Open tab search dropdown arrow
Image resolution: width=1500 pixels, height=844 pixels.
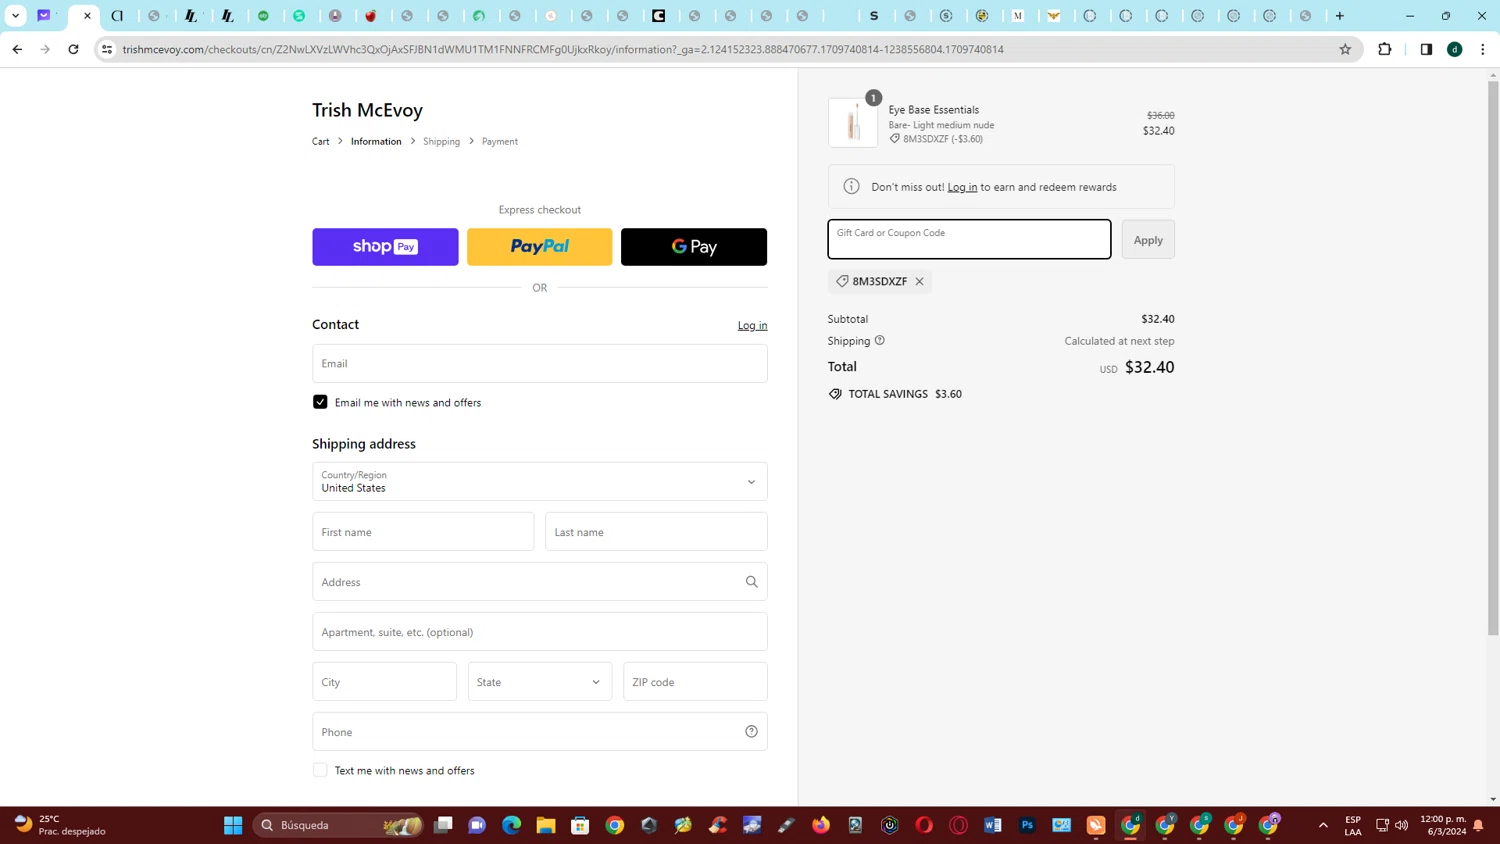(15, 16)
